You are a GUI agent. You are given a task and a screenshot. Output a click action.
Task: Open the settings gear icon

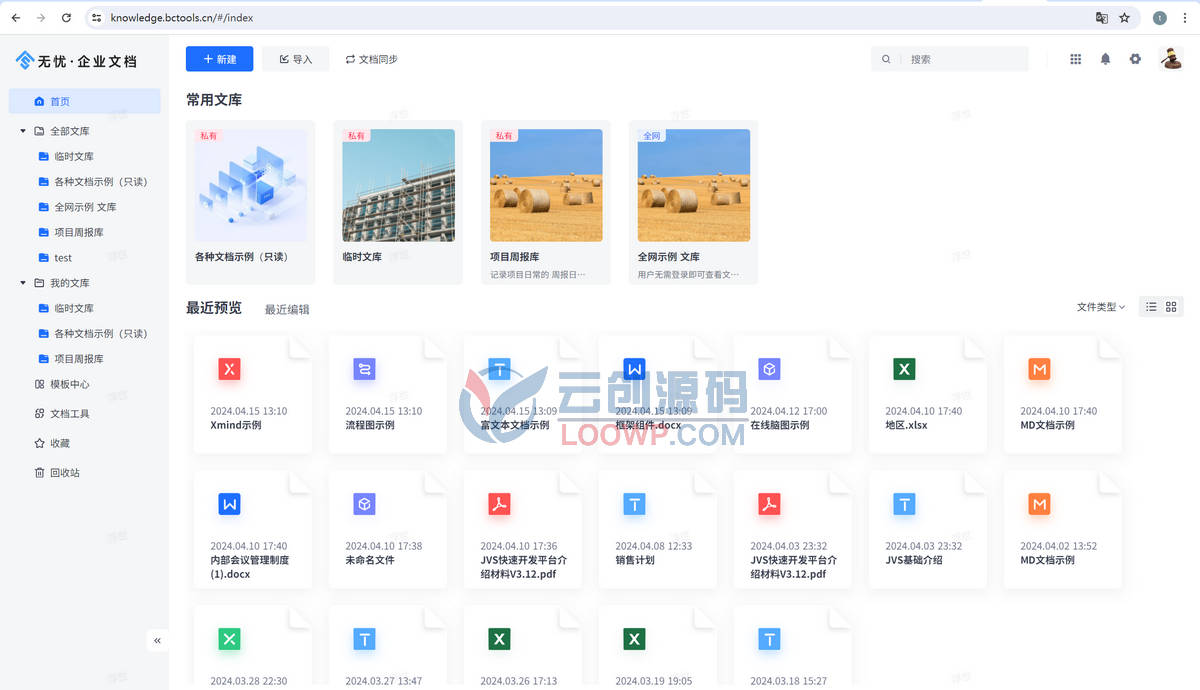[1135, 59]
